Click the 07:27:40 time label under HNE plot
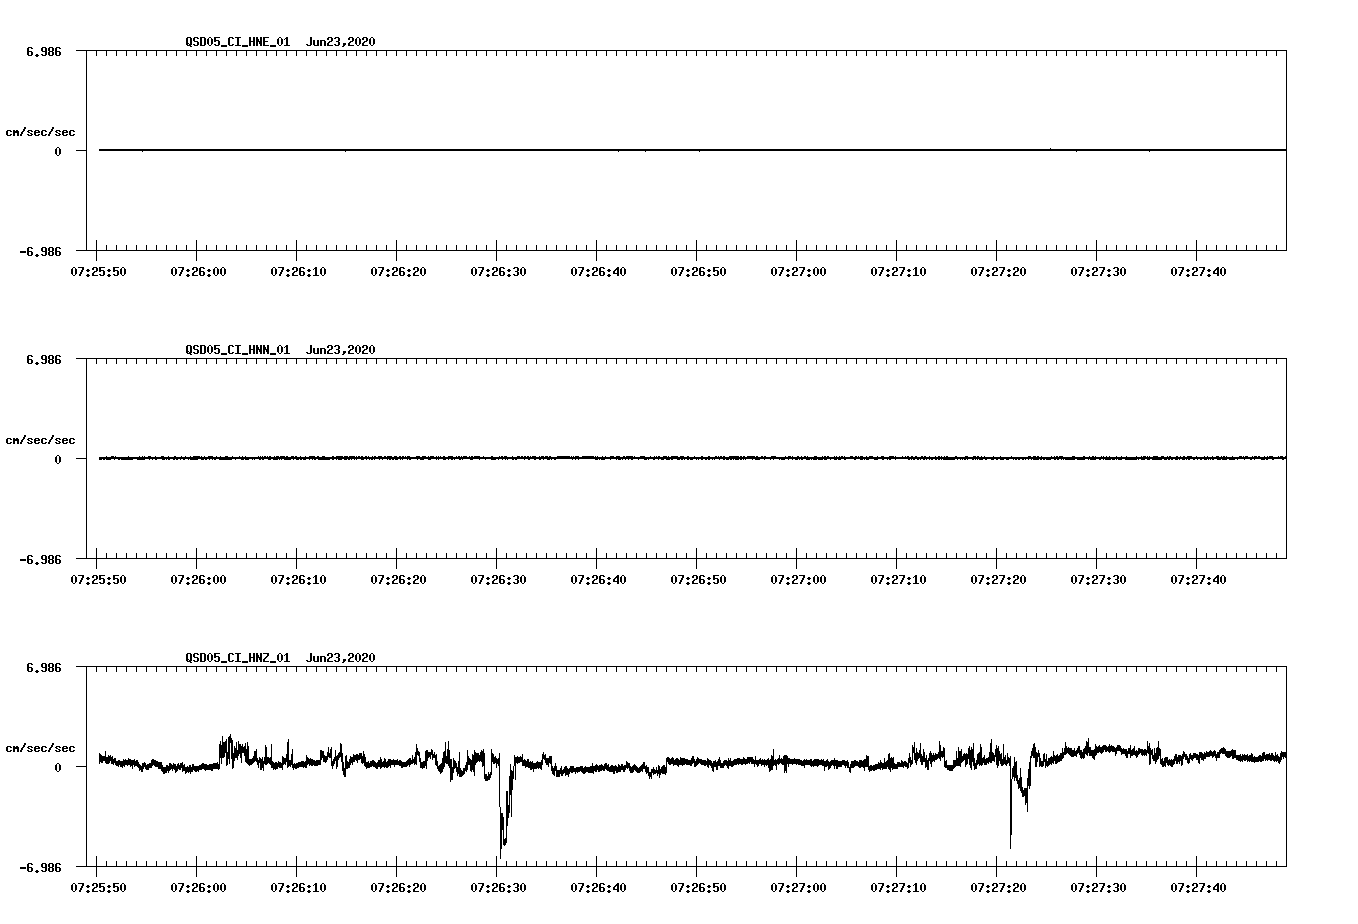This screenshot has width=1358, height=924. (x=1198, y=271)
